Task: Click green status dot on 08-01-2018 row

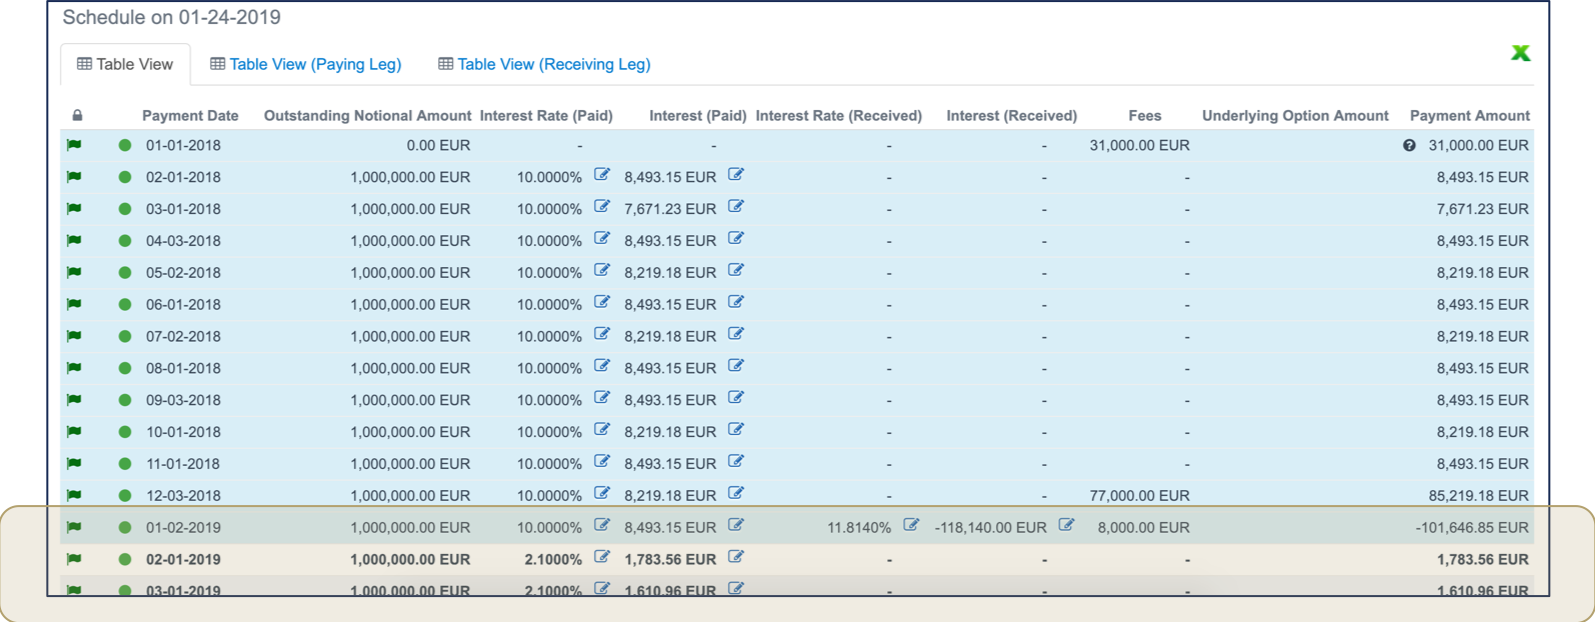Action: click(x=125, y=368)
